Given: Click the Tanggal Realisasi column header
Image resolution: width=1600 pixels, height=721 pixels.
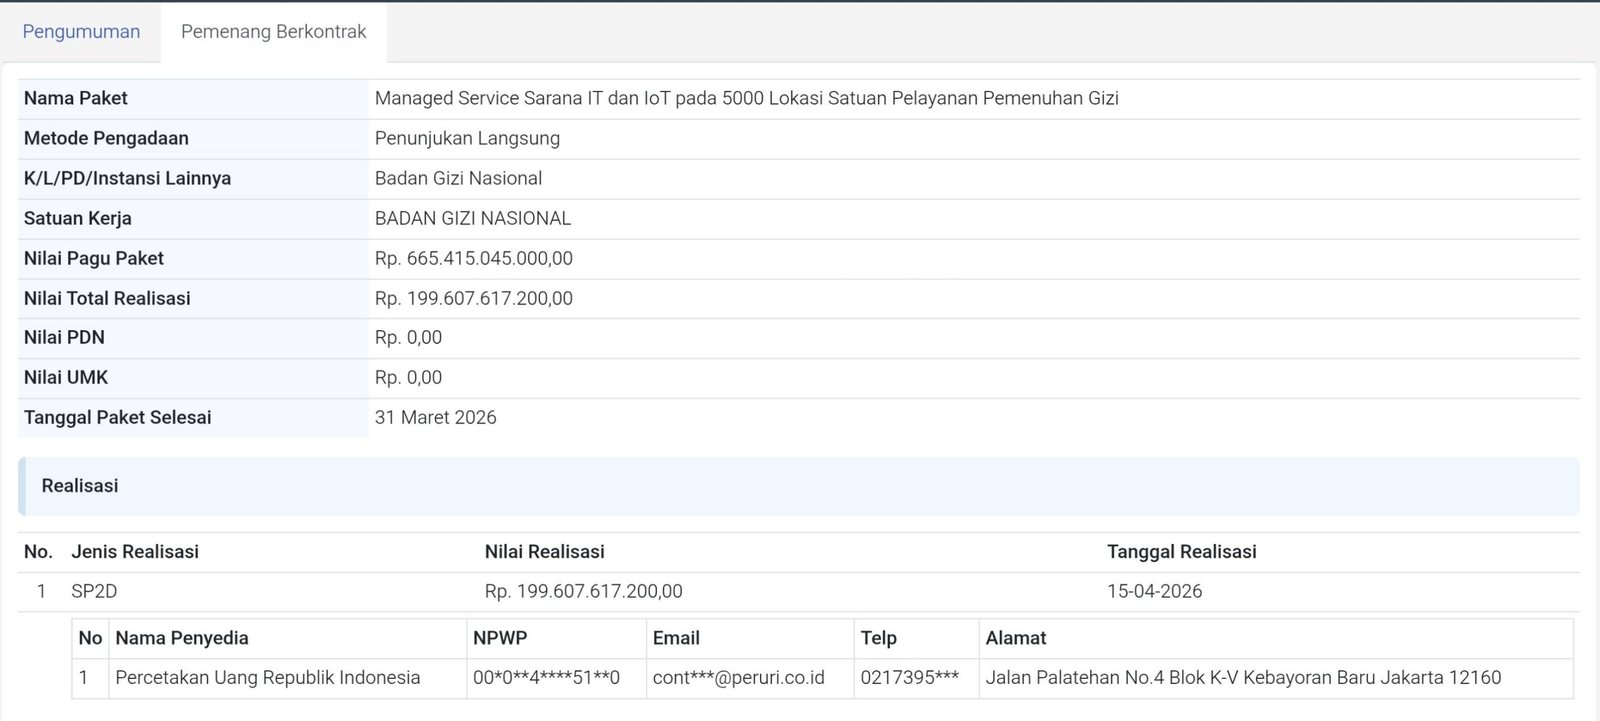Looking at the screenshot, I should tap(1181, 552).
